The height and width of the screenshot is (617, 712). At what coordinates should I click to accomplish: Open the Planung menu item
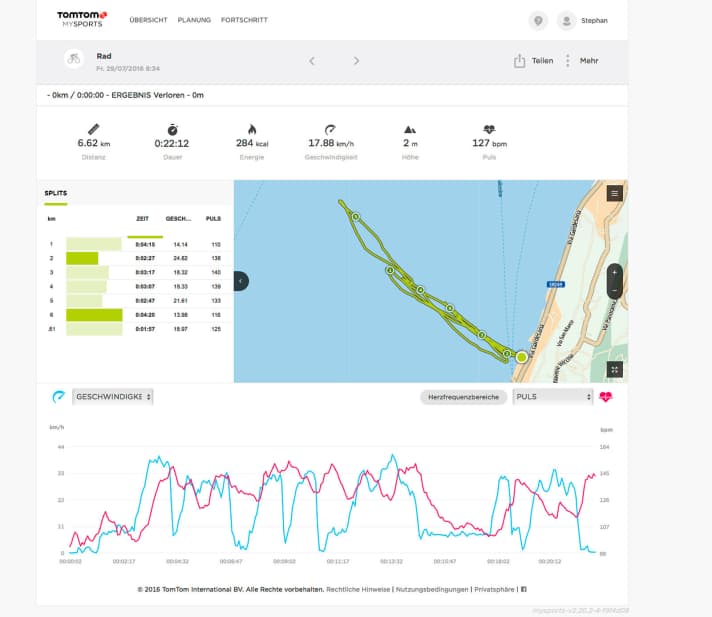(x=194, y=20)
